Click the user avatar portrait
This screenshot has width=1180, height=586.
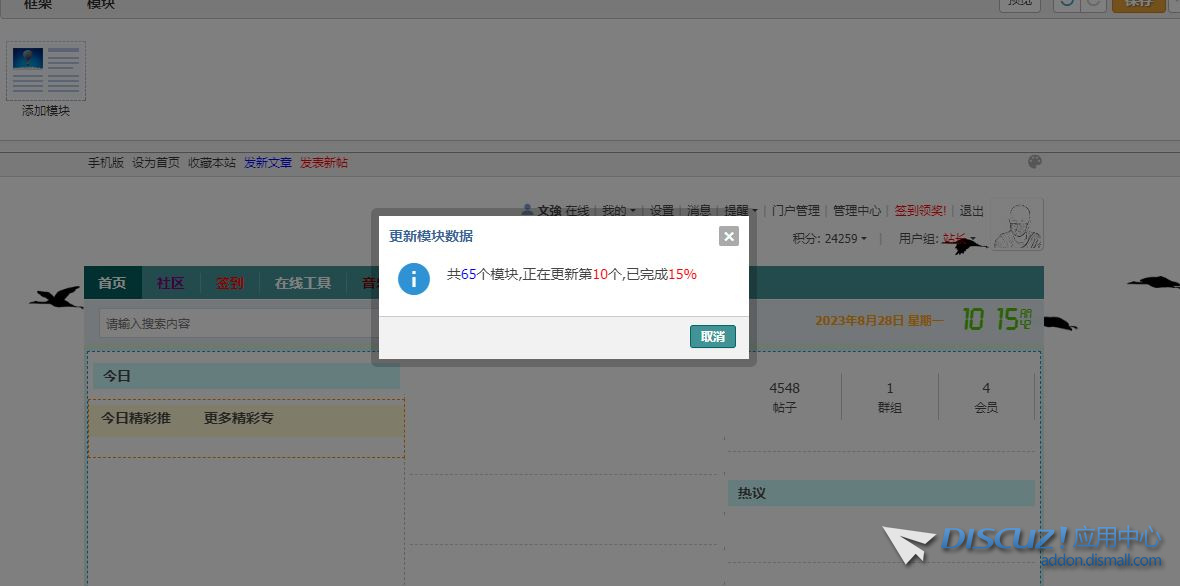(1015, 224)
